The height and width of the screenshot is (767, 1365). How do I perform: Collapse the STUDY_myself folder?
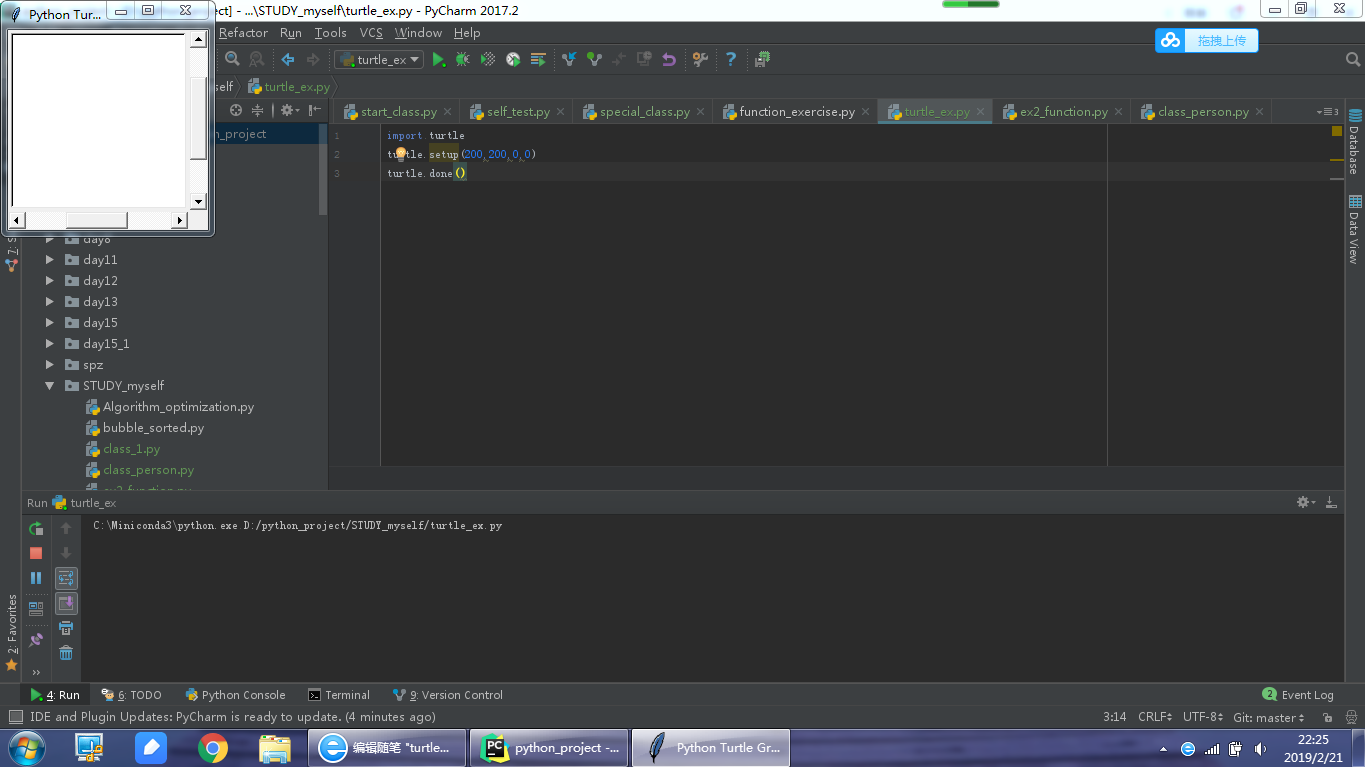[x=50, y=386]
